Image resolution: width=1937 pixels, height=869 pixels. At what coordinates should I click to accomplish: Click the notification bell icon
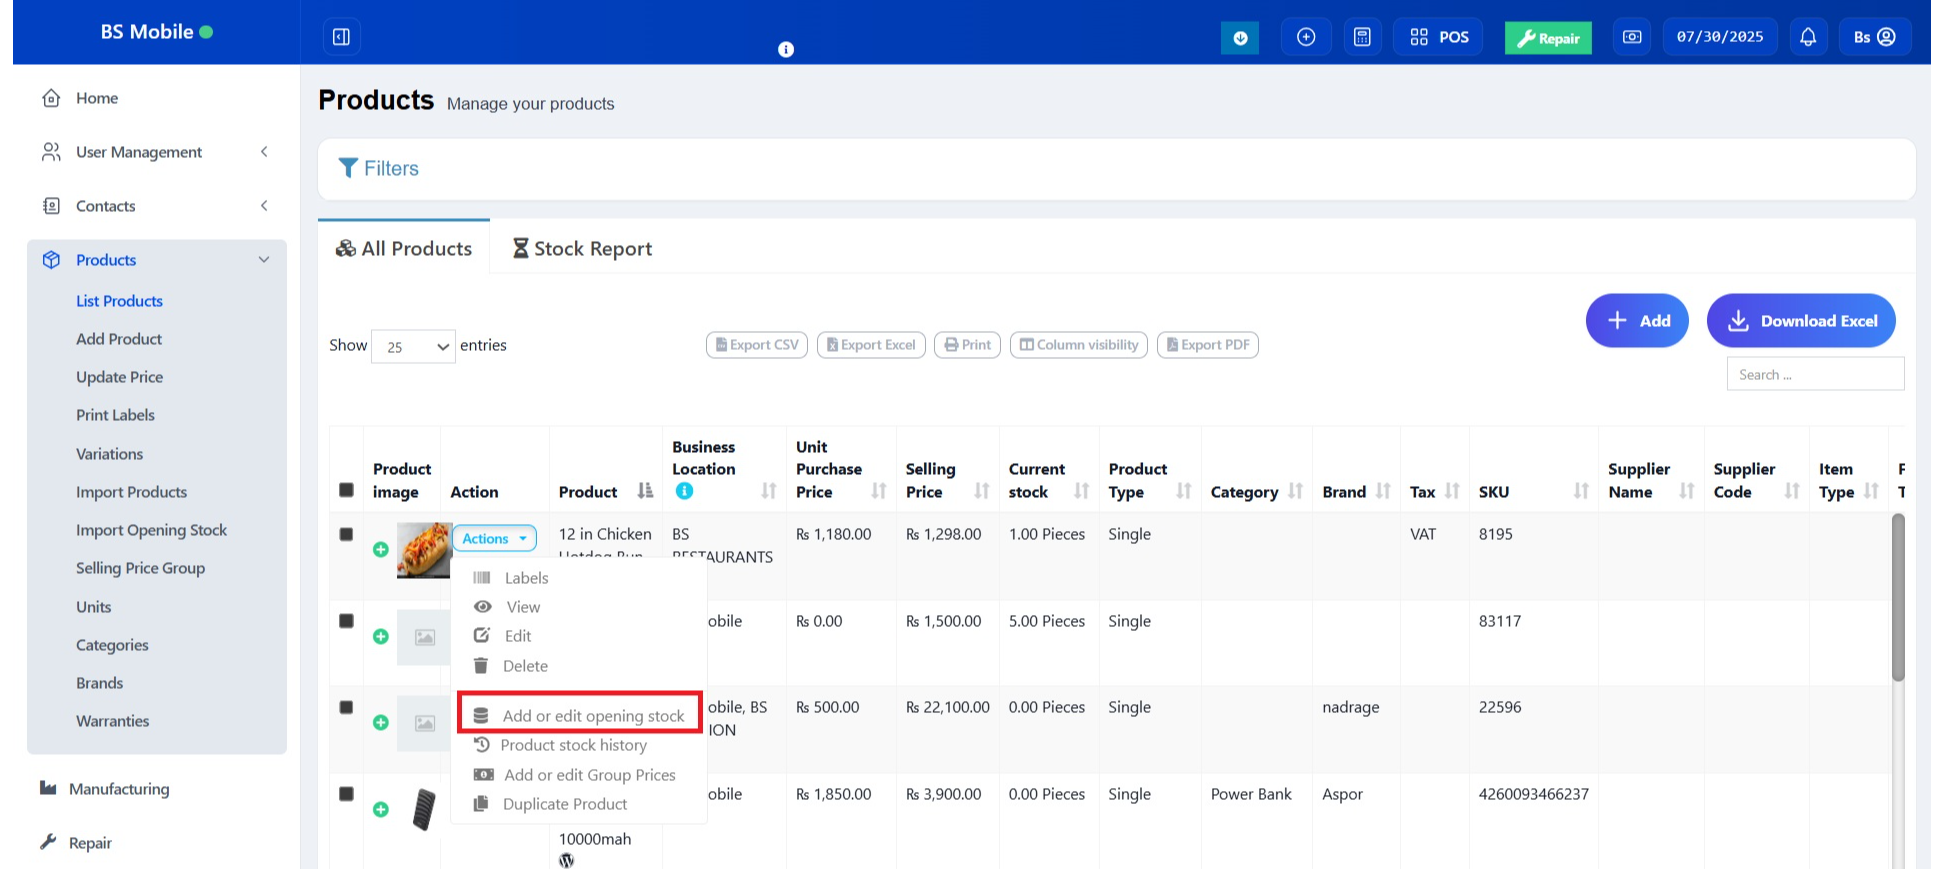tap(1808, 37)
